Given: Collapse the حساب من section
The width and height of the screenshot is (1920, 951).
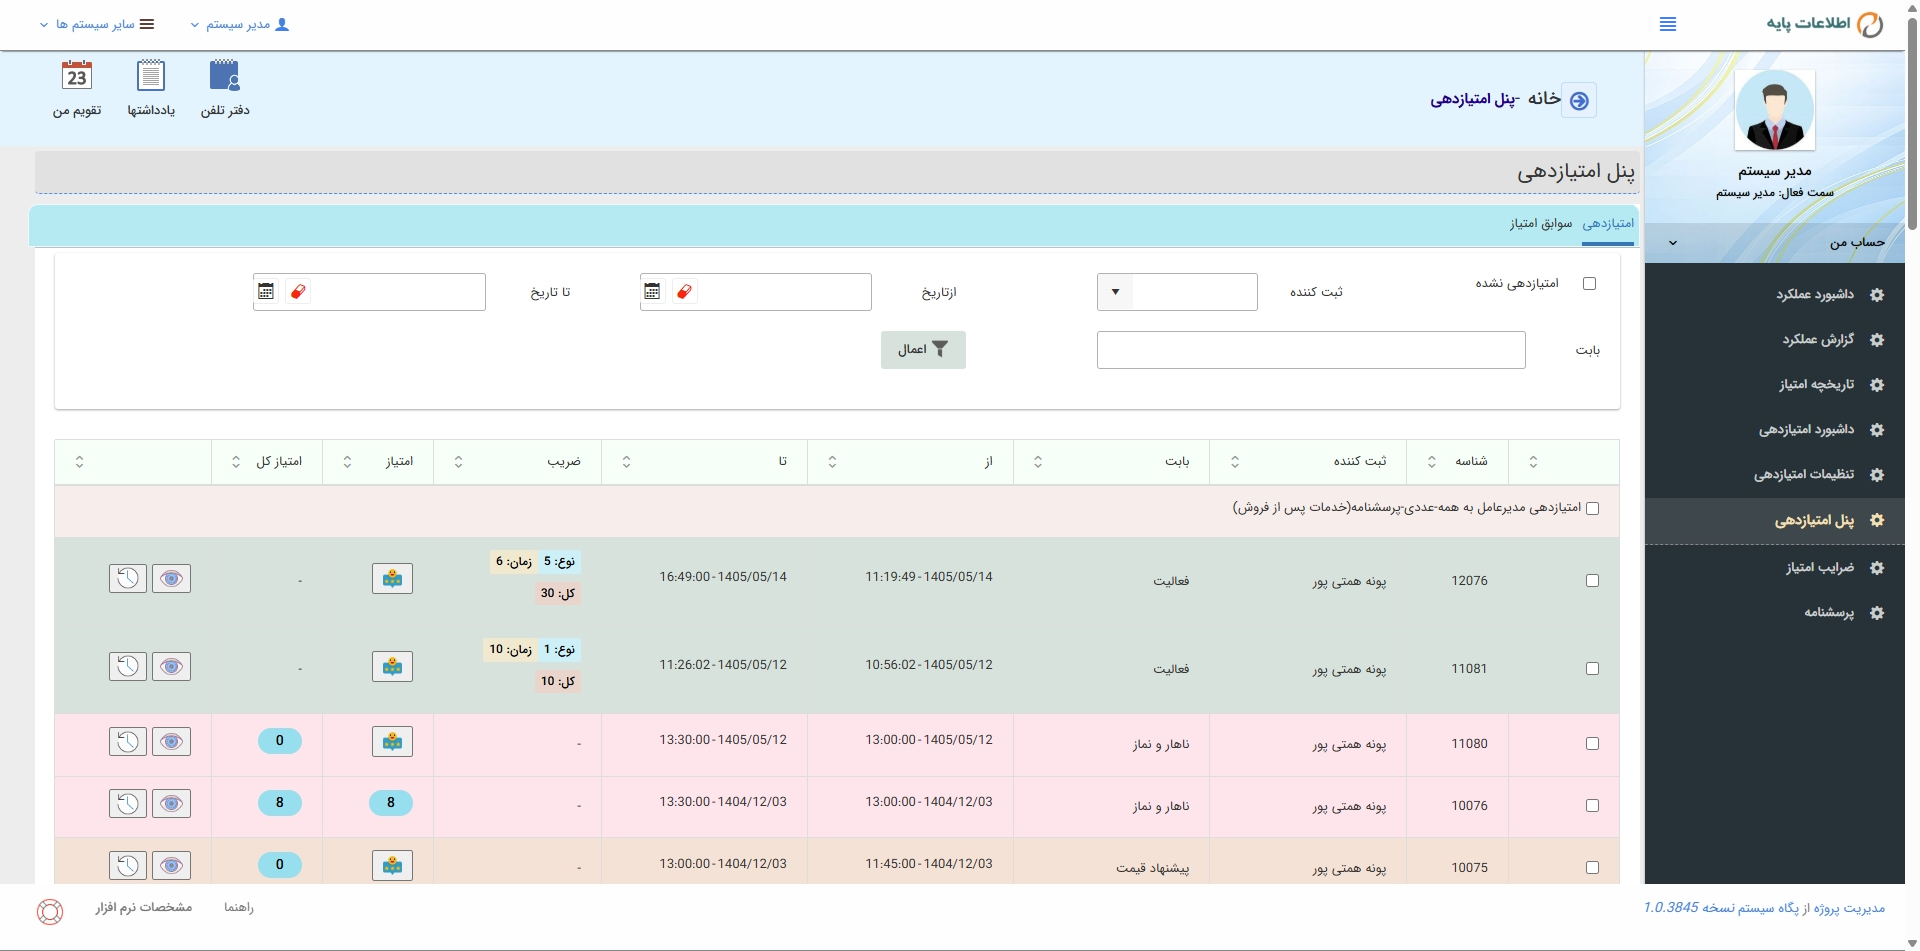Looking at the screenshot, I should click(1775, 242).
